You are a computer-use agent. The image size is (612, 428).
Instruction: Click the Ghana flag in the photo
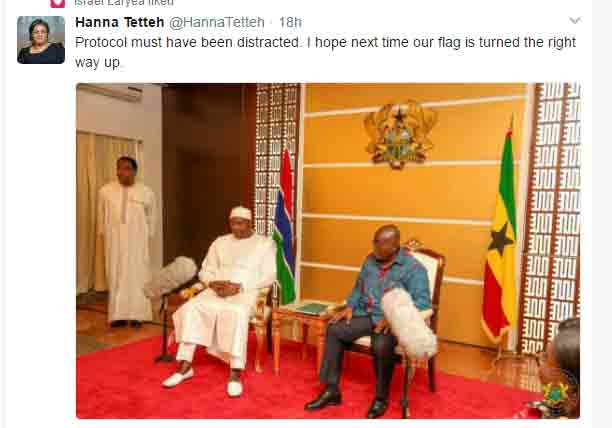(499, 240)
